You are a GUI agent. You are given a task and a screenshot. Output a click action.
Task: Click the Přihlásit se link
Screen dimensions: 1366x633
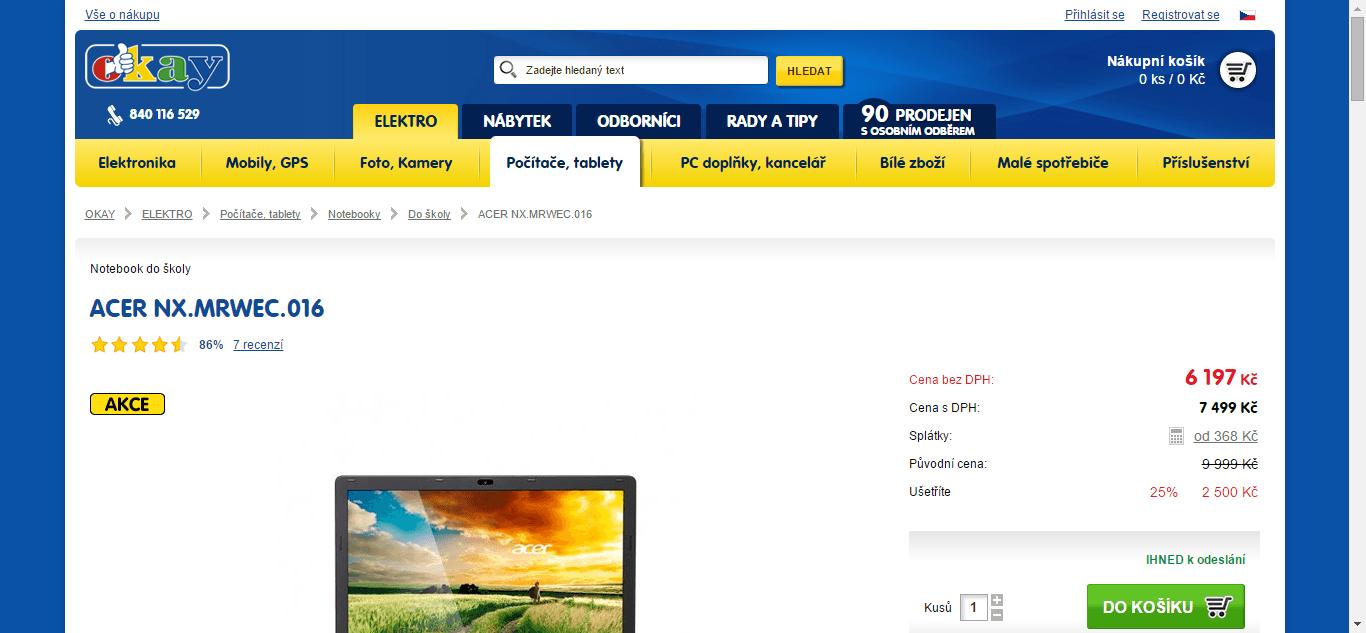pos(1095,15)
